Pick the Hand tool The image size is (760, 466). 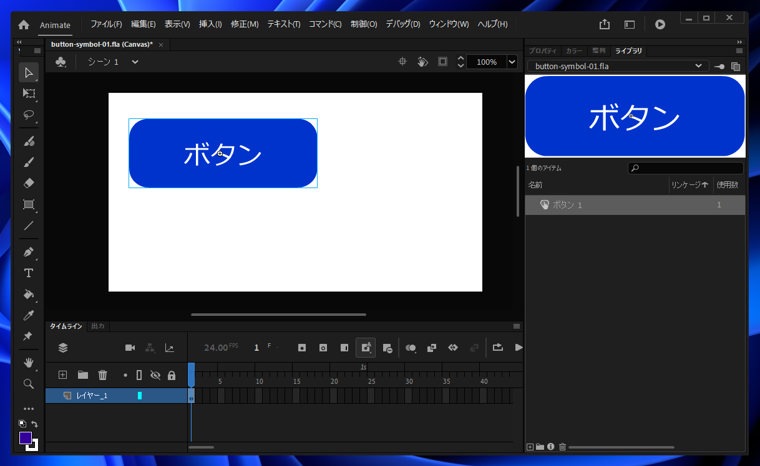29,363
